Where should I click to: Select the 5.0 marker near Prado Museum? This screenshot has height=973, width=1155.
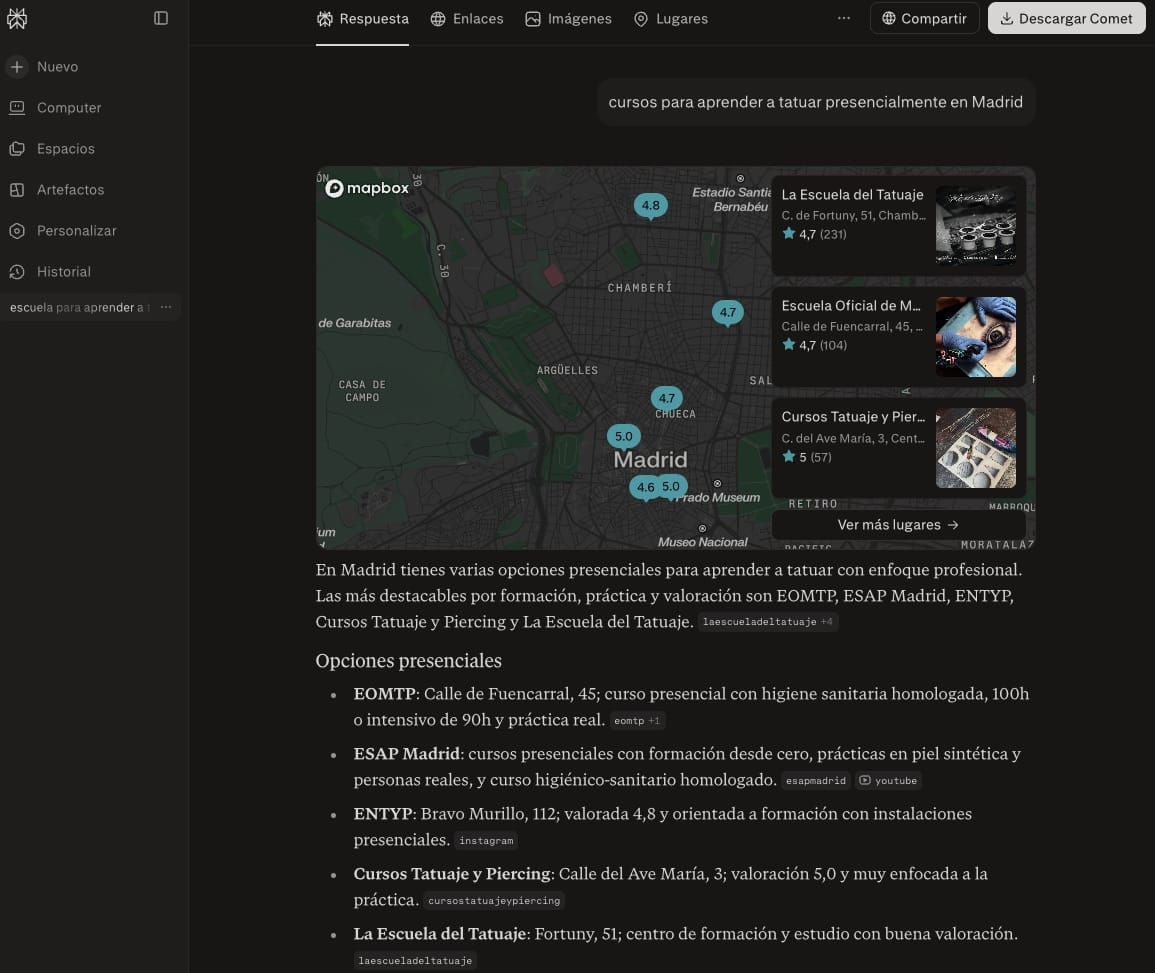(x=671, y=487)
